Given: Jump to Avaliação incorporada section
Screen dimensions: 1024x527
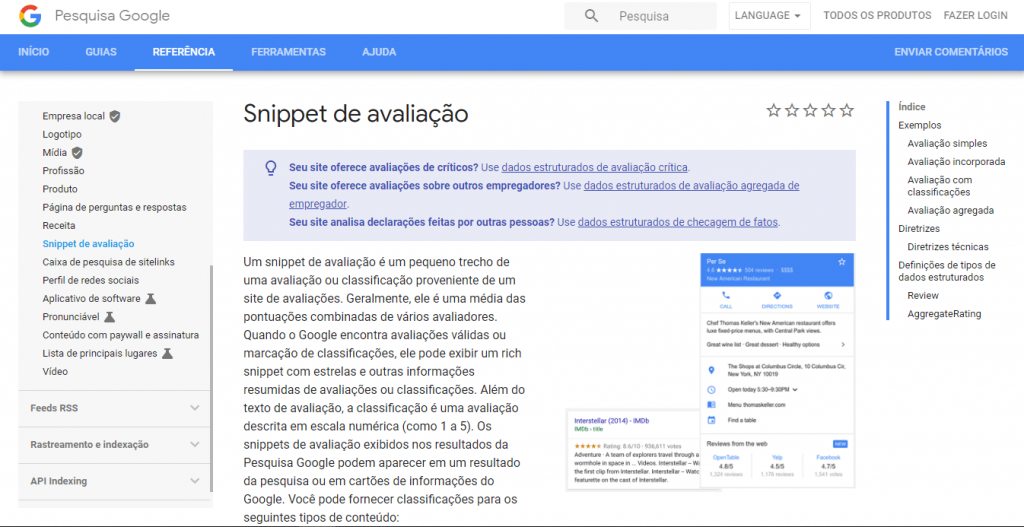Looking at the screenshot, I should coord(956,162).
